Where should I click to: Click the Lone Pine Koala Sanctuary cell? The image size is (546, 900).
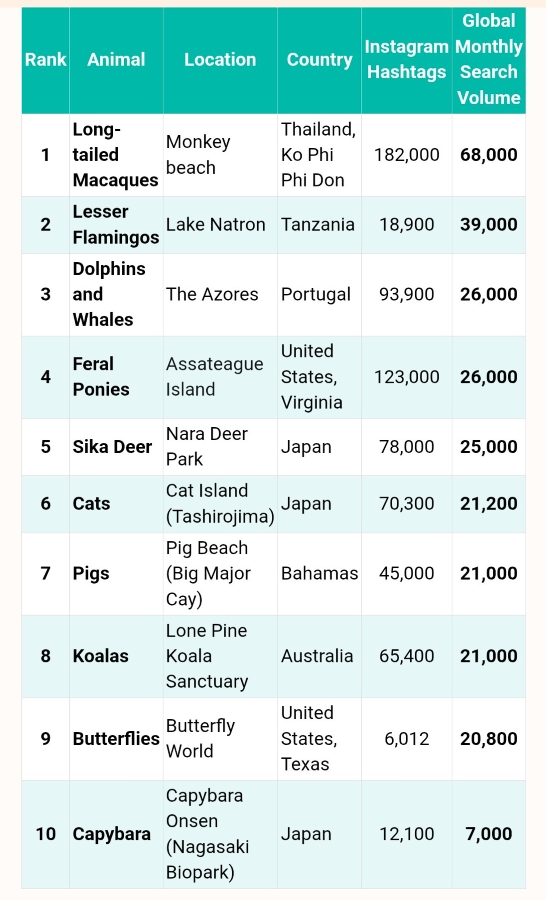tap(220, 656)
